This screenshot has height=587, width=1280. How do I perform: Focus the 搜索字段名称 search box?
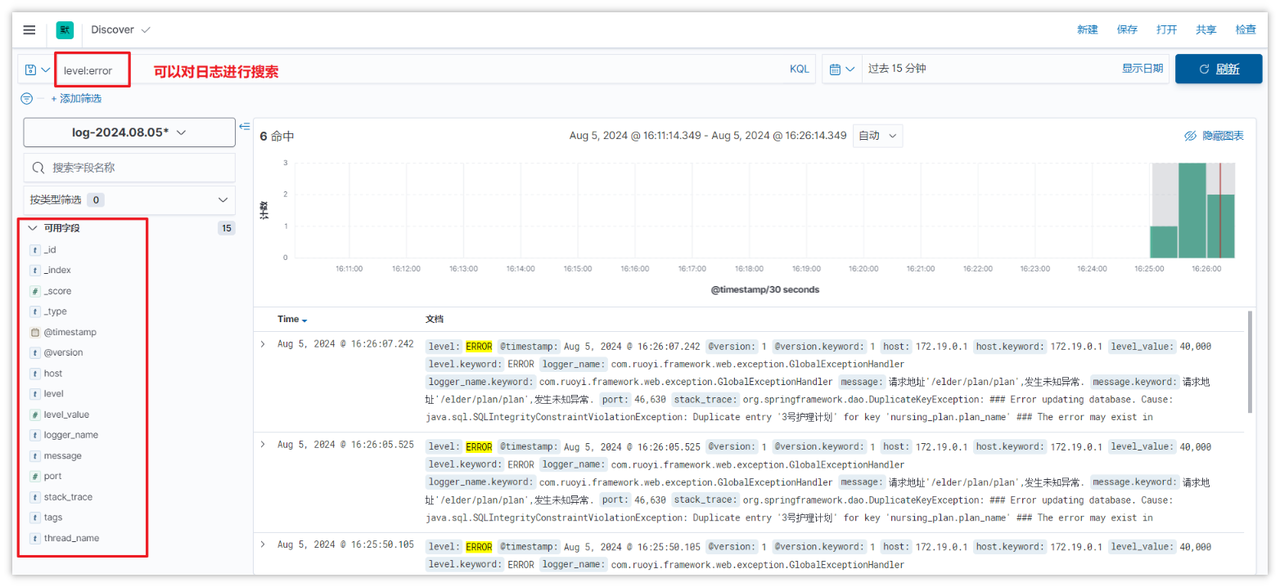129,167
